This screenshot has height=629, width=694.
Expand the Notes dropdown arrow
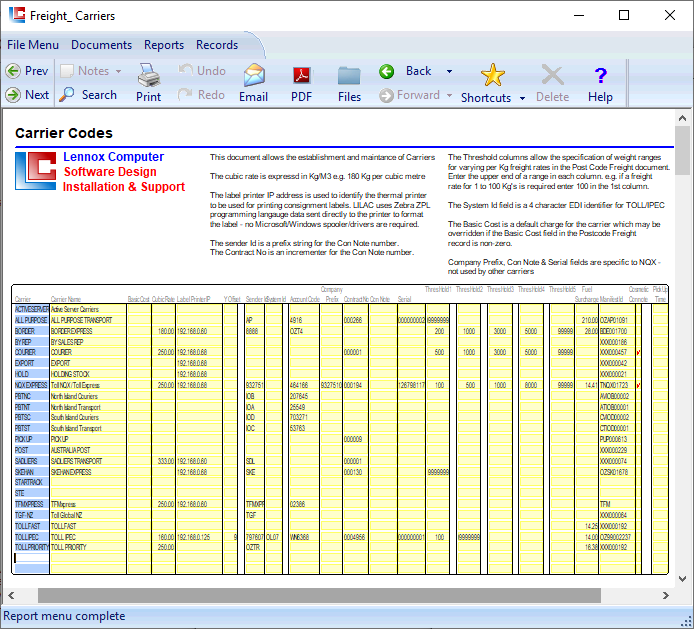(118, 71)
